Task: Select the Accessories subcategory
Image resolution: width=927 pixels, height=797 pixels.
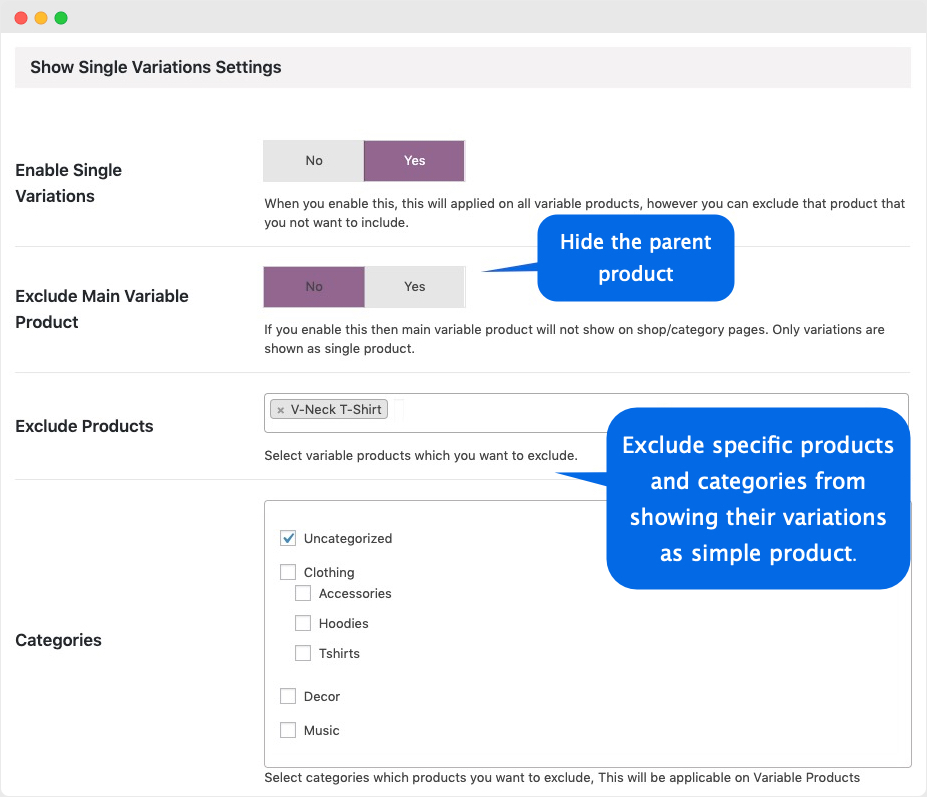Action: [x=302, y=592]
